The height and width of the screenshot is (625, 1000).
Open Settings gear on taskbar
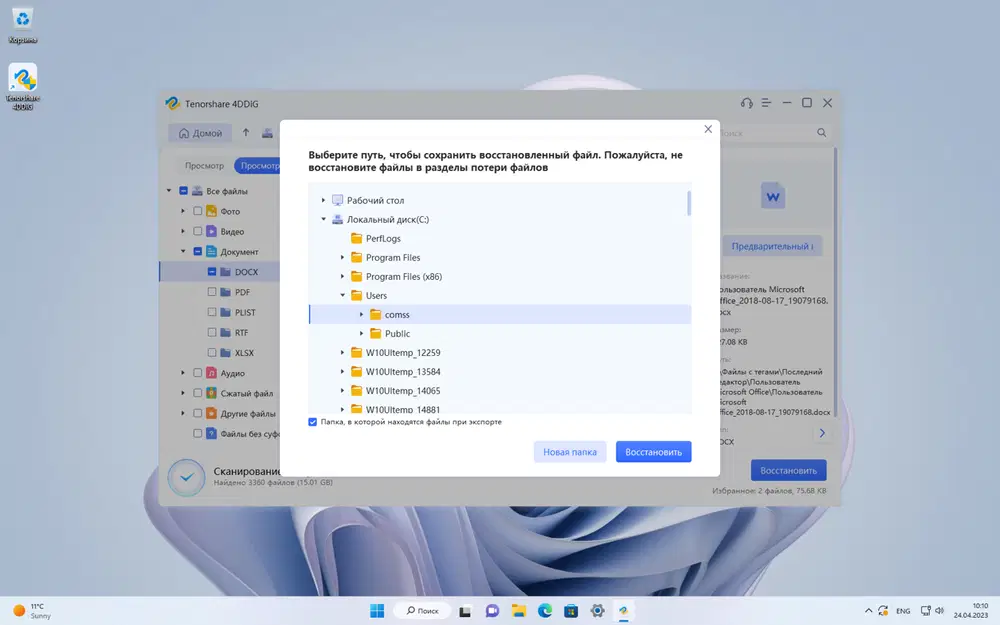(x=597, y=611)
